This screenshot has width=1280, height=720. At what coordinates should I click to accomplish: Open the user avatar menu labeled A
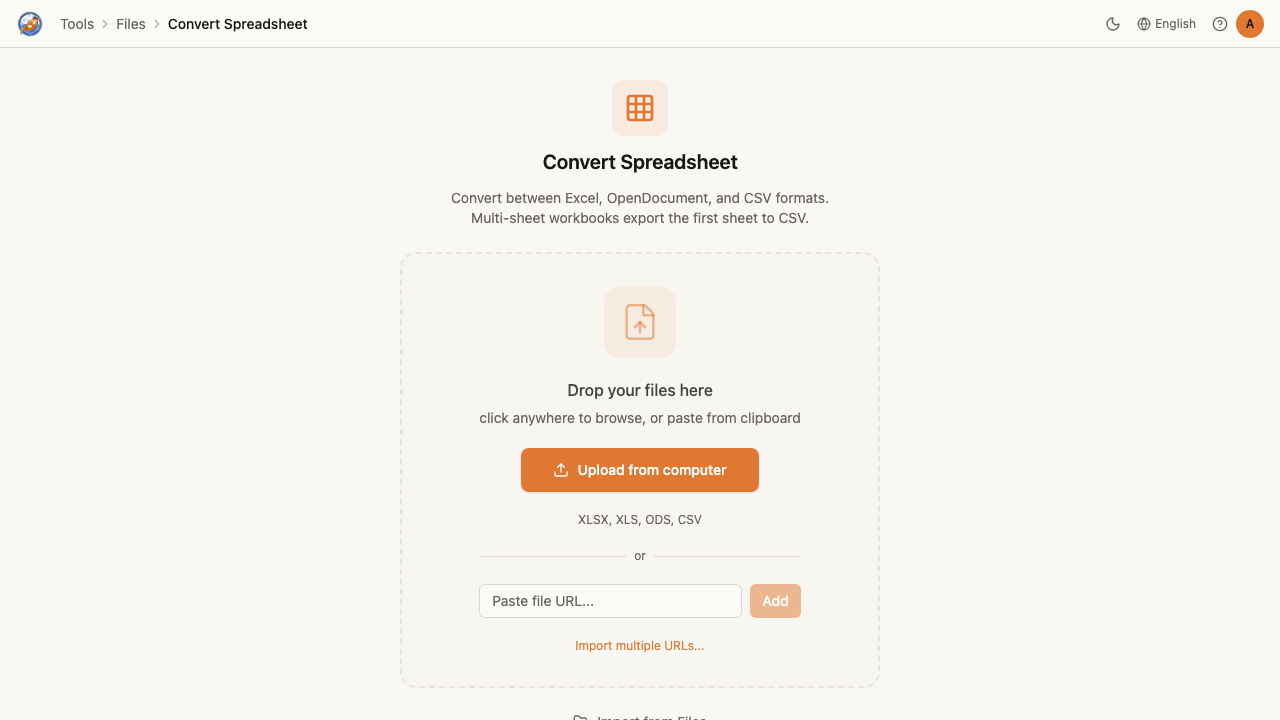coord(1250,24)
